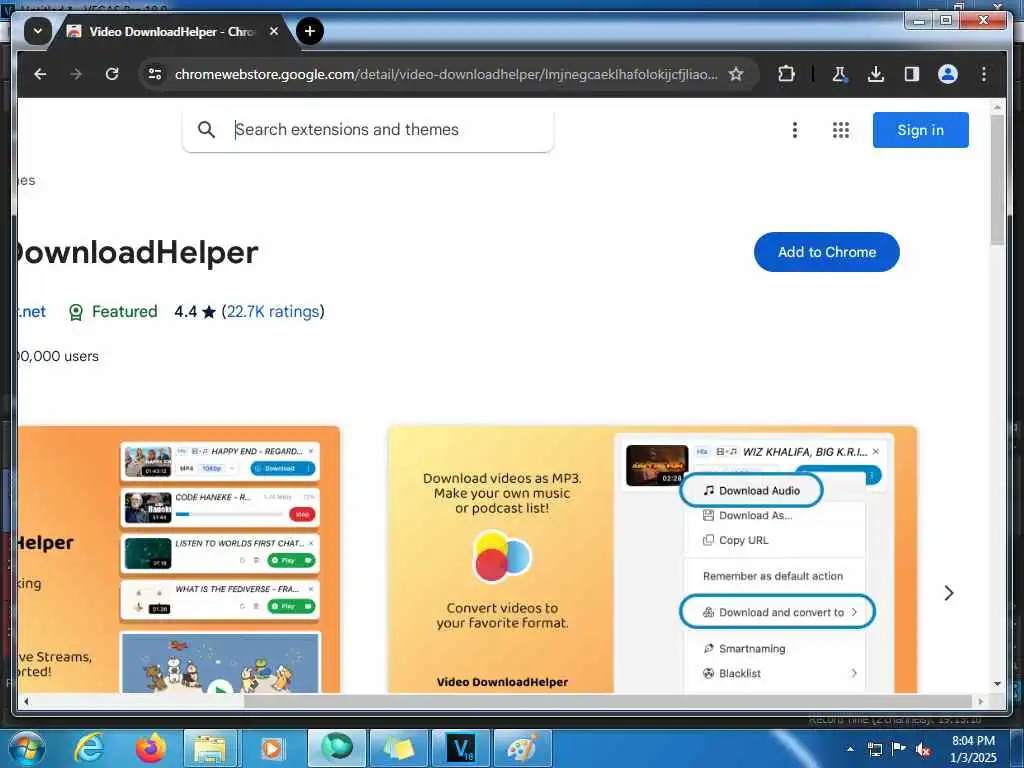Open the network tray icon

pyautogui.click(x=874, y=749)
